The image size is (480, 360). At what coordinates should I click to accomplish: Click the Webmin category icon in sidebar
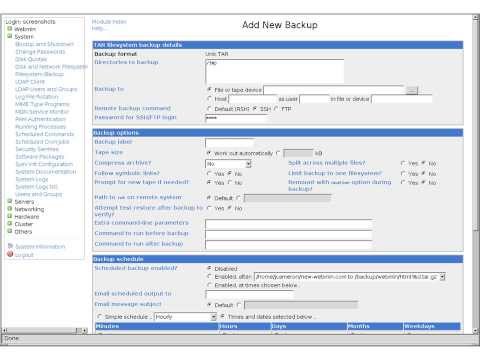click(10, 29)
